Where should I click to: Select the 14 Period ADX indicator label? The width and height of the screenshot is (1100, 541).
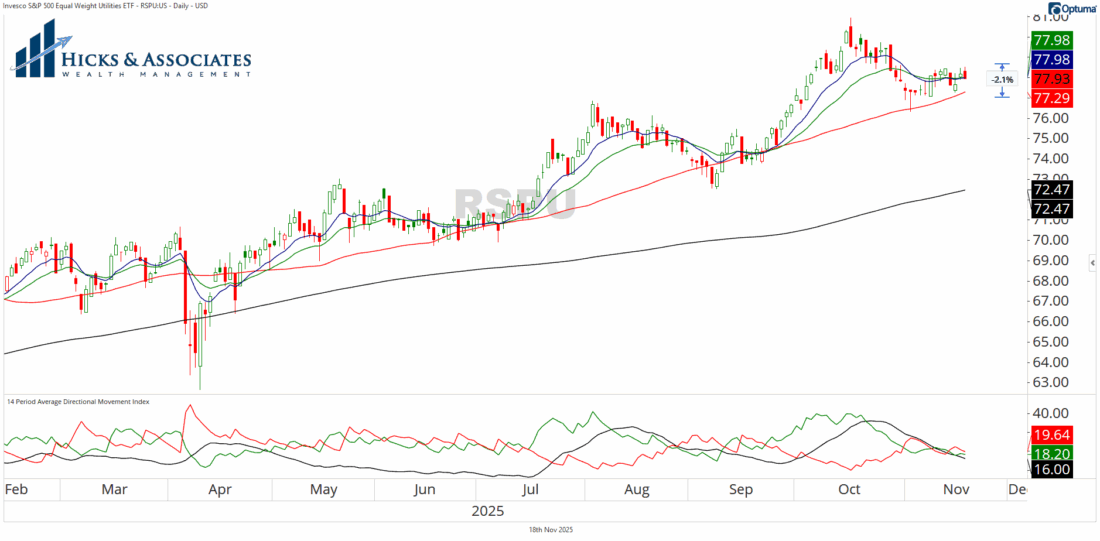pyautogui.click(x=78, y=401)
